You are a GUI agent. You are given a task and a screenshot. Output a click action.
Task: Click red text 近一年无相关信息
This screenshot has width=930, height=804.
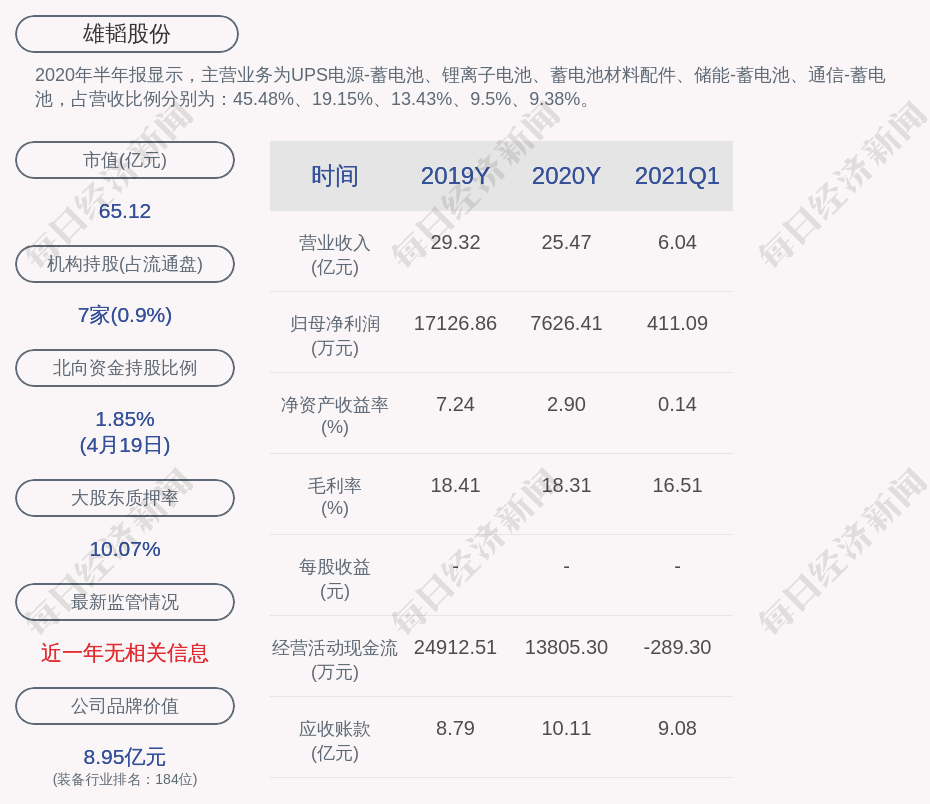[125, 653]
